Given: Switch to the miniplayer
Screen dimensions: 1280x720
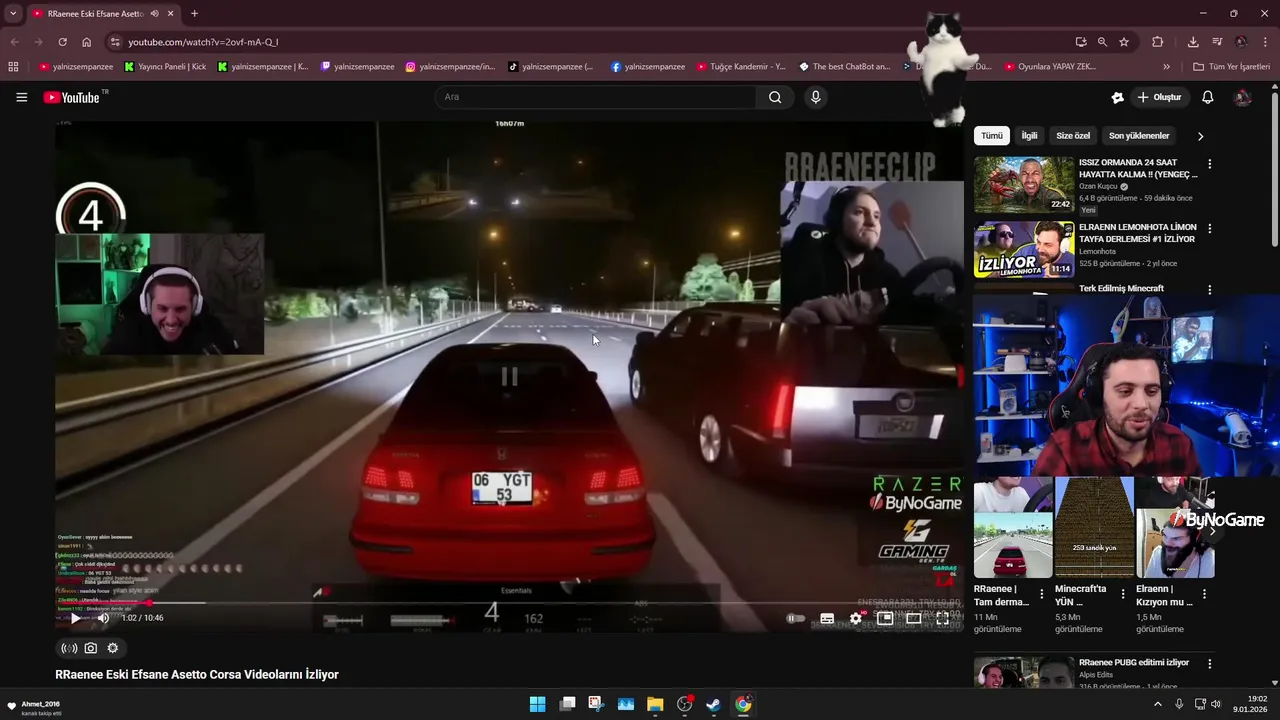Looking at the screenshot, I should (885, 618).
